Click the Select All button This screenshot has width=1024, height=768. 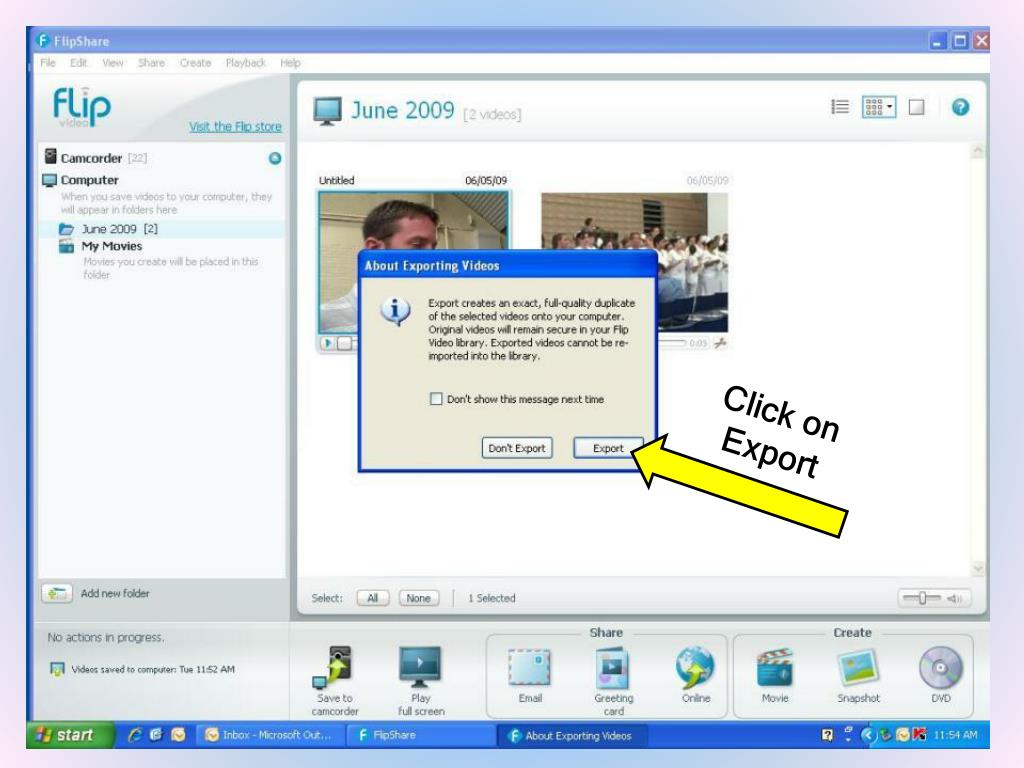click(373, 598)
